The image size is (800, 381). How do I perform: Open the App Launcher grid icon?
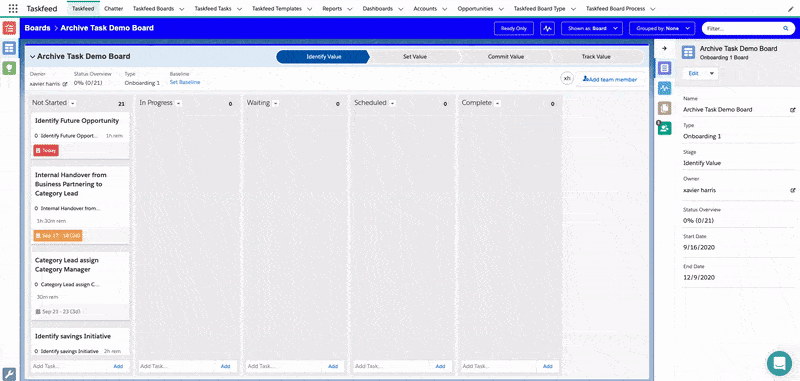13,9
